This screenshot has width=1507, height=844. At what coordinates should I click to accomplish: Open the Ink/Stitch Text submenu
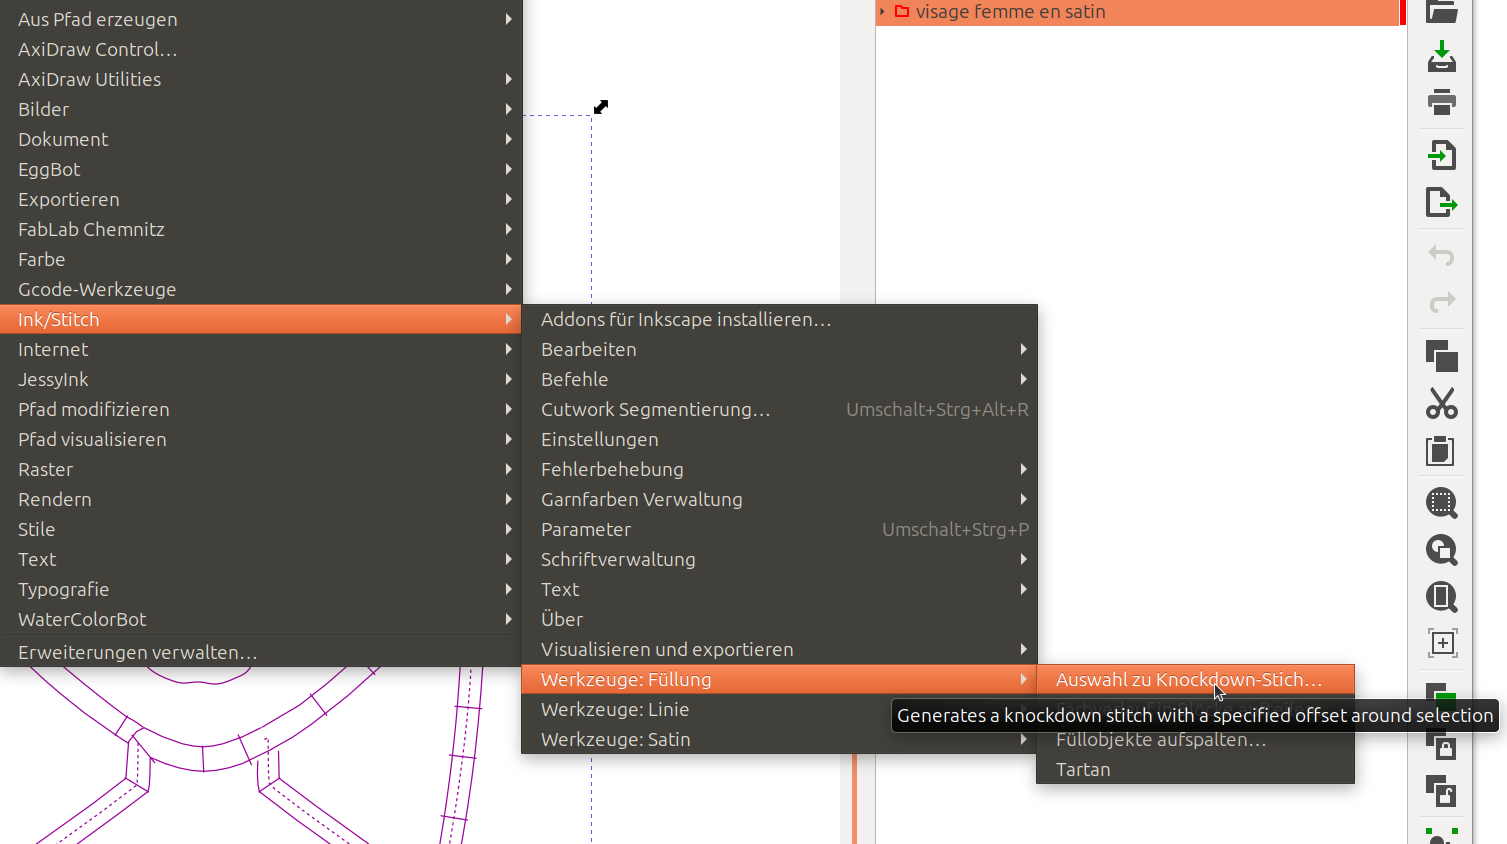pos(780,589)
